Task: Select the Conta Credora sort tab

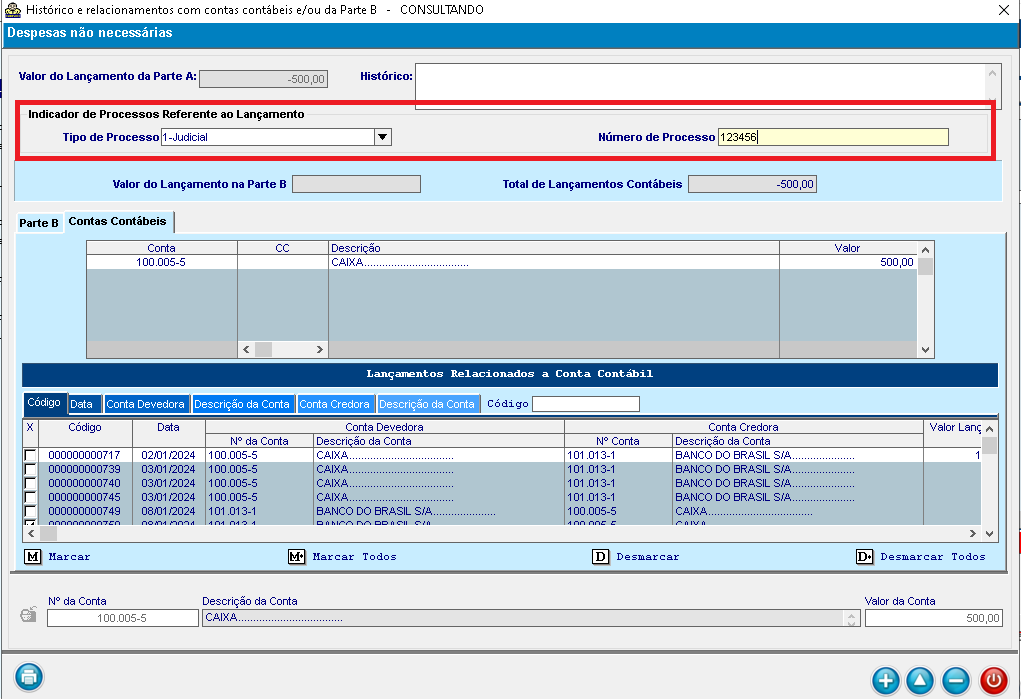Action: pyautogui.click(x=335, y=404)
